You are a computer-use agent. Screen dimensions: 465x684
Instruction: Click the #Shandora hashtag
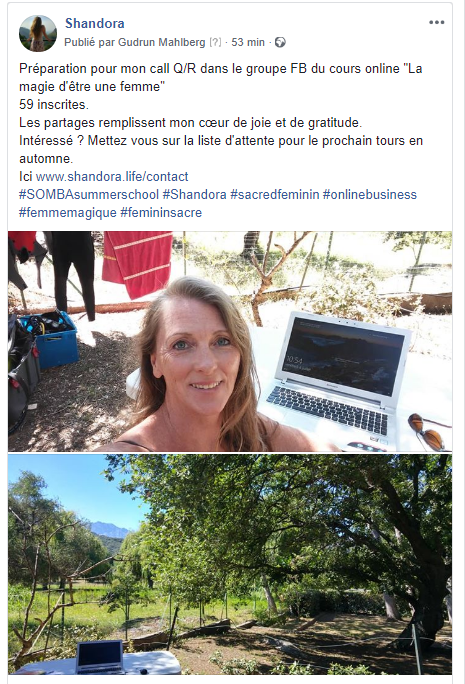195,195
